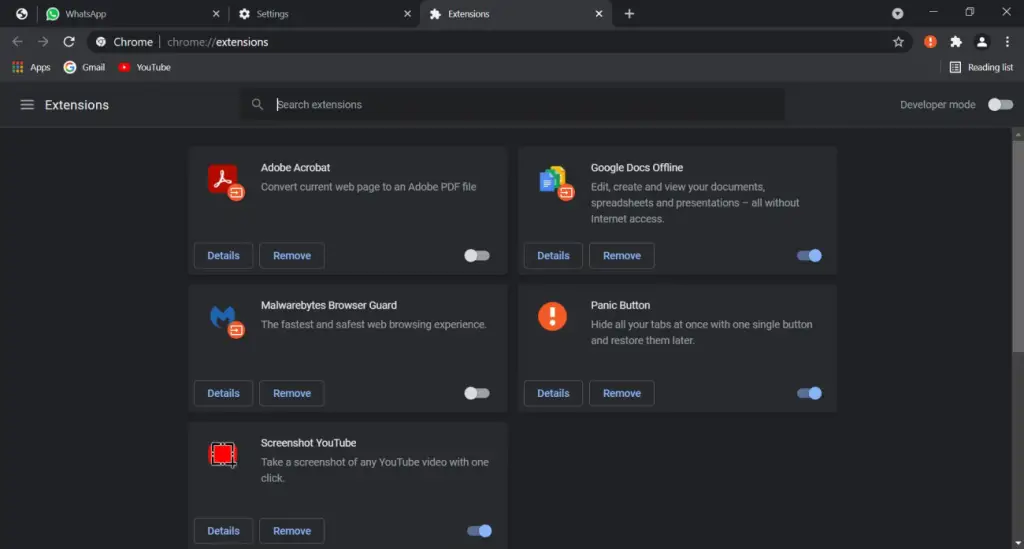Remove the Adobe Acrobat extension
The width and height of the screenshot is (1024, 549).
pos(292,256)
